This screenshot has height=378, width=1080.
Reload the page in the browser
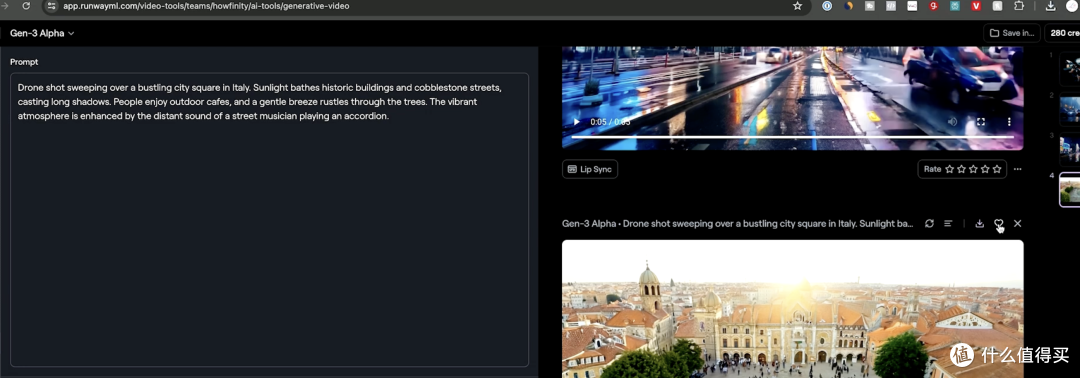25,6
